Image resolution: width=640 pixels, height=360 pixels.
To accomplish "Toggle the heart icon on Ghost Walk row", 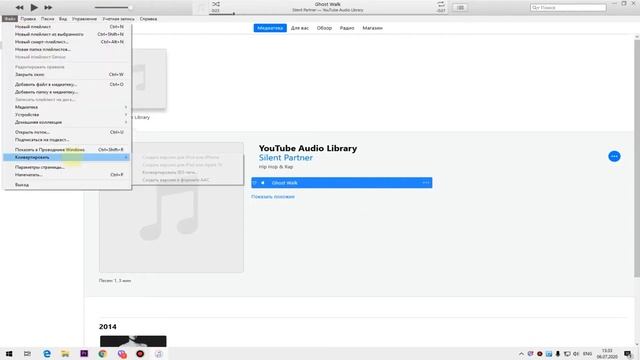I will 255,183.
